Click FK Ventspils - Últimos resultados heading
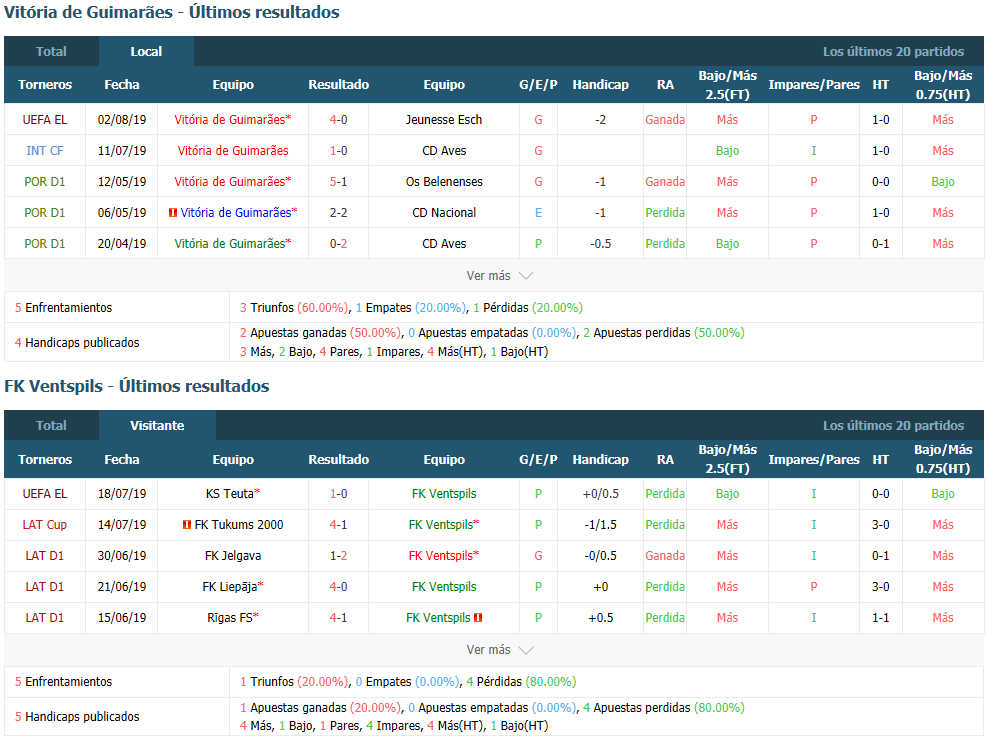The height and width of the screenshot is (739, 993). pyautogui.click(x=137, y=386)
